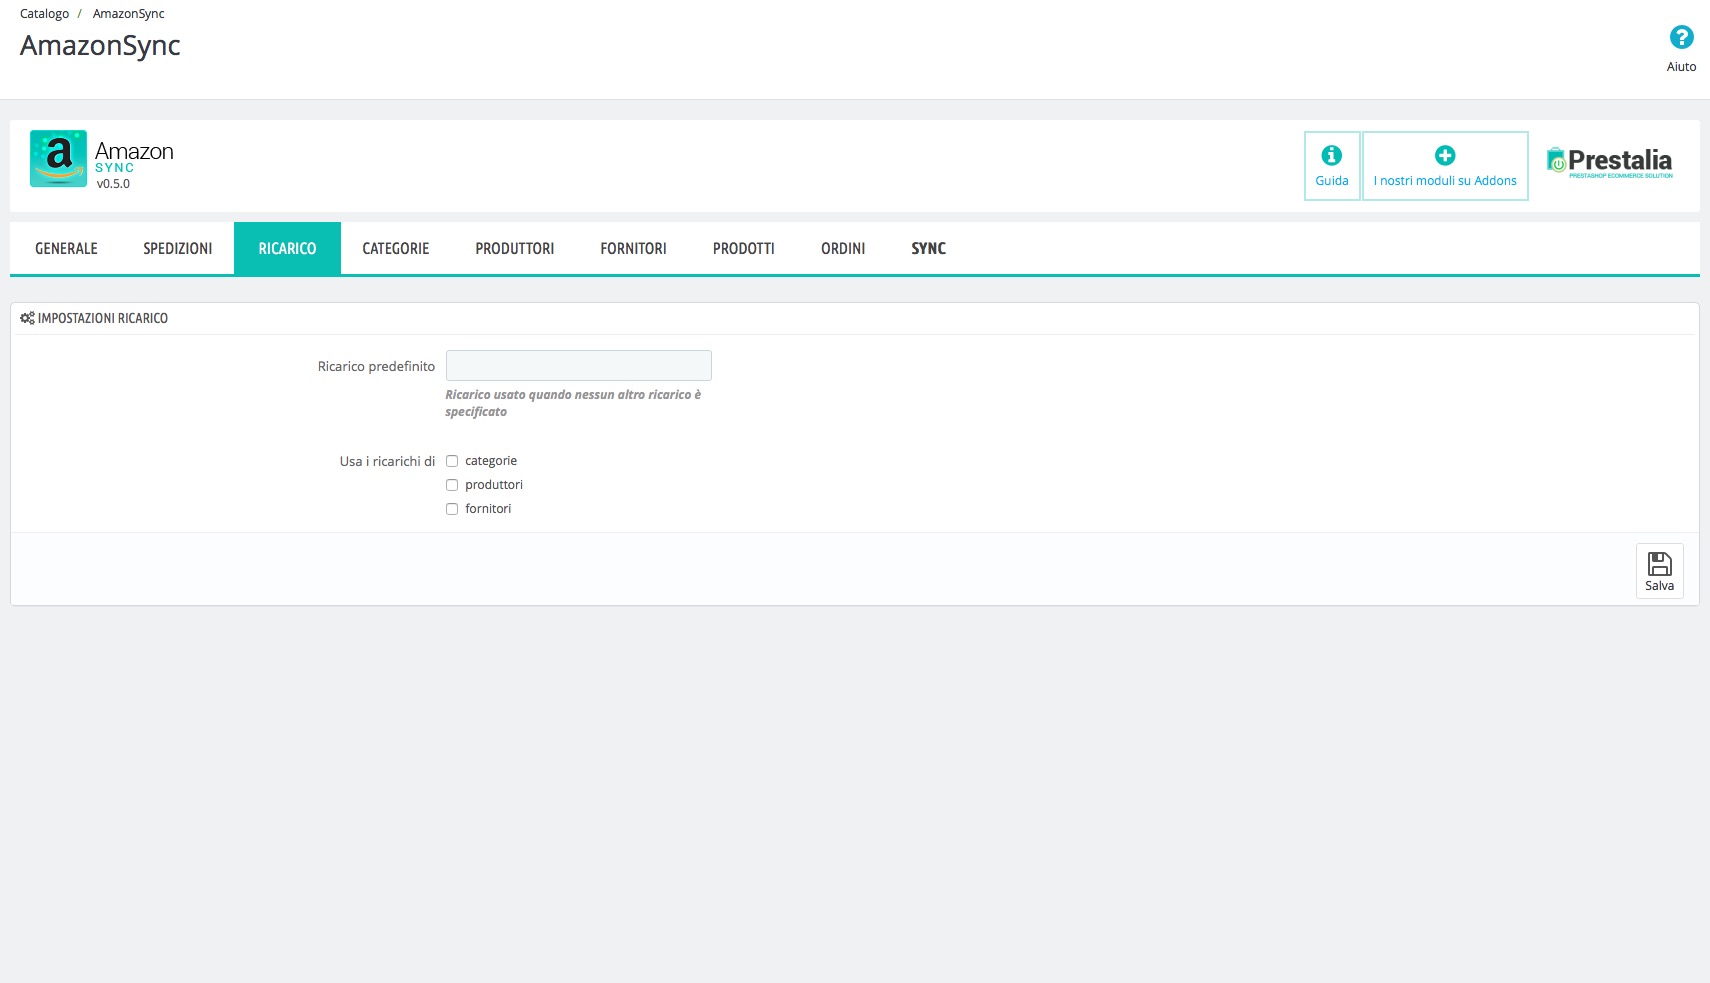Click the Salva floppy disk icon

(x=1659, y=563)
